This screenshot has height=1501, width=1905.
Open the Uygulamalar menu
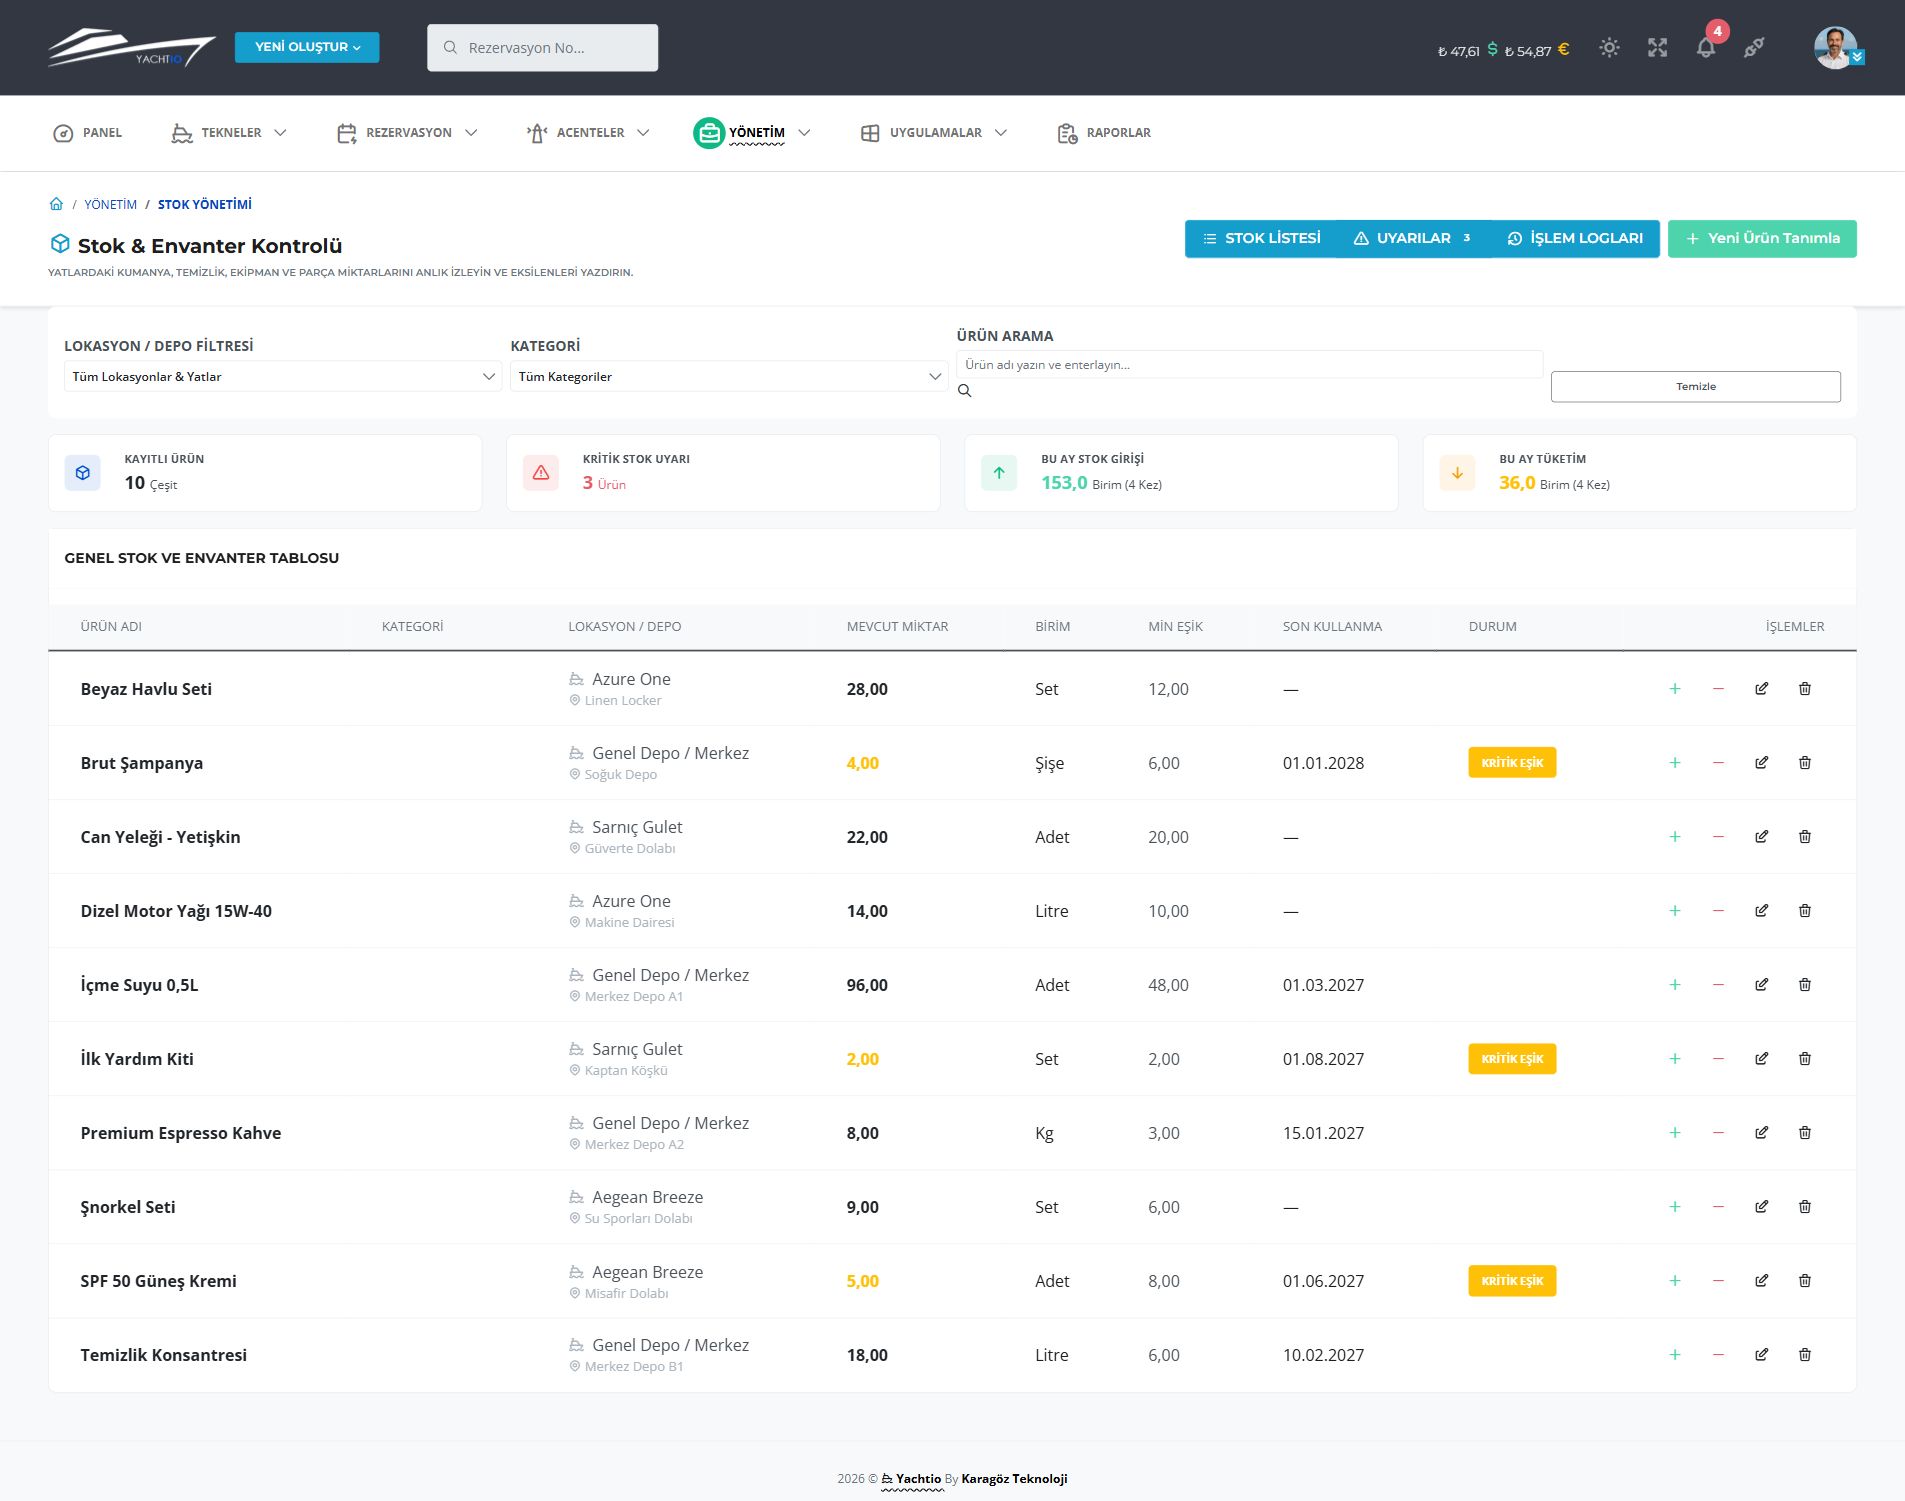coord(934,133)
